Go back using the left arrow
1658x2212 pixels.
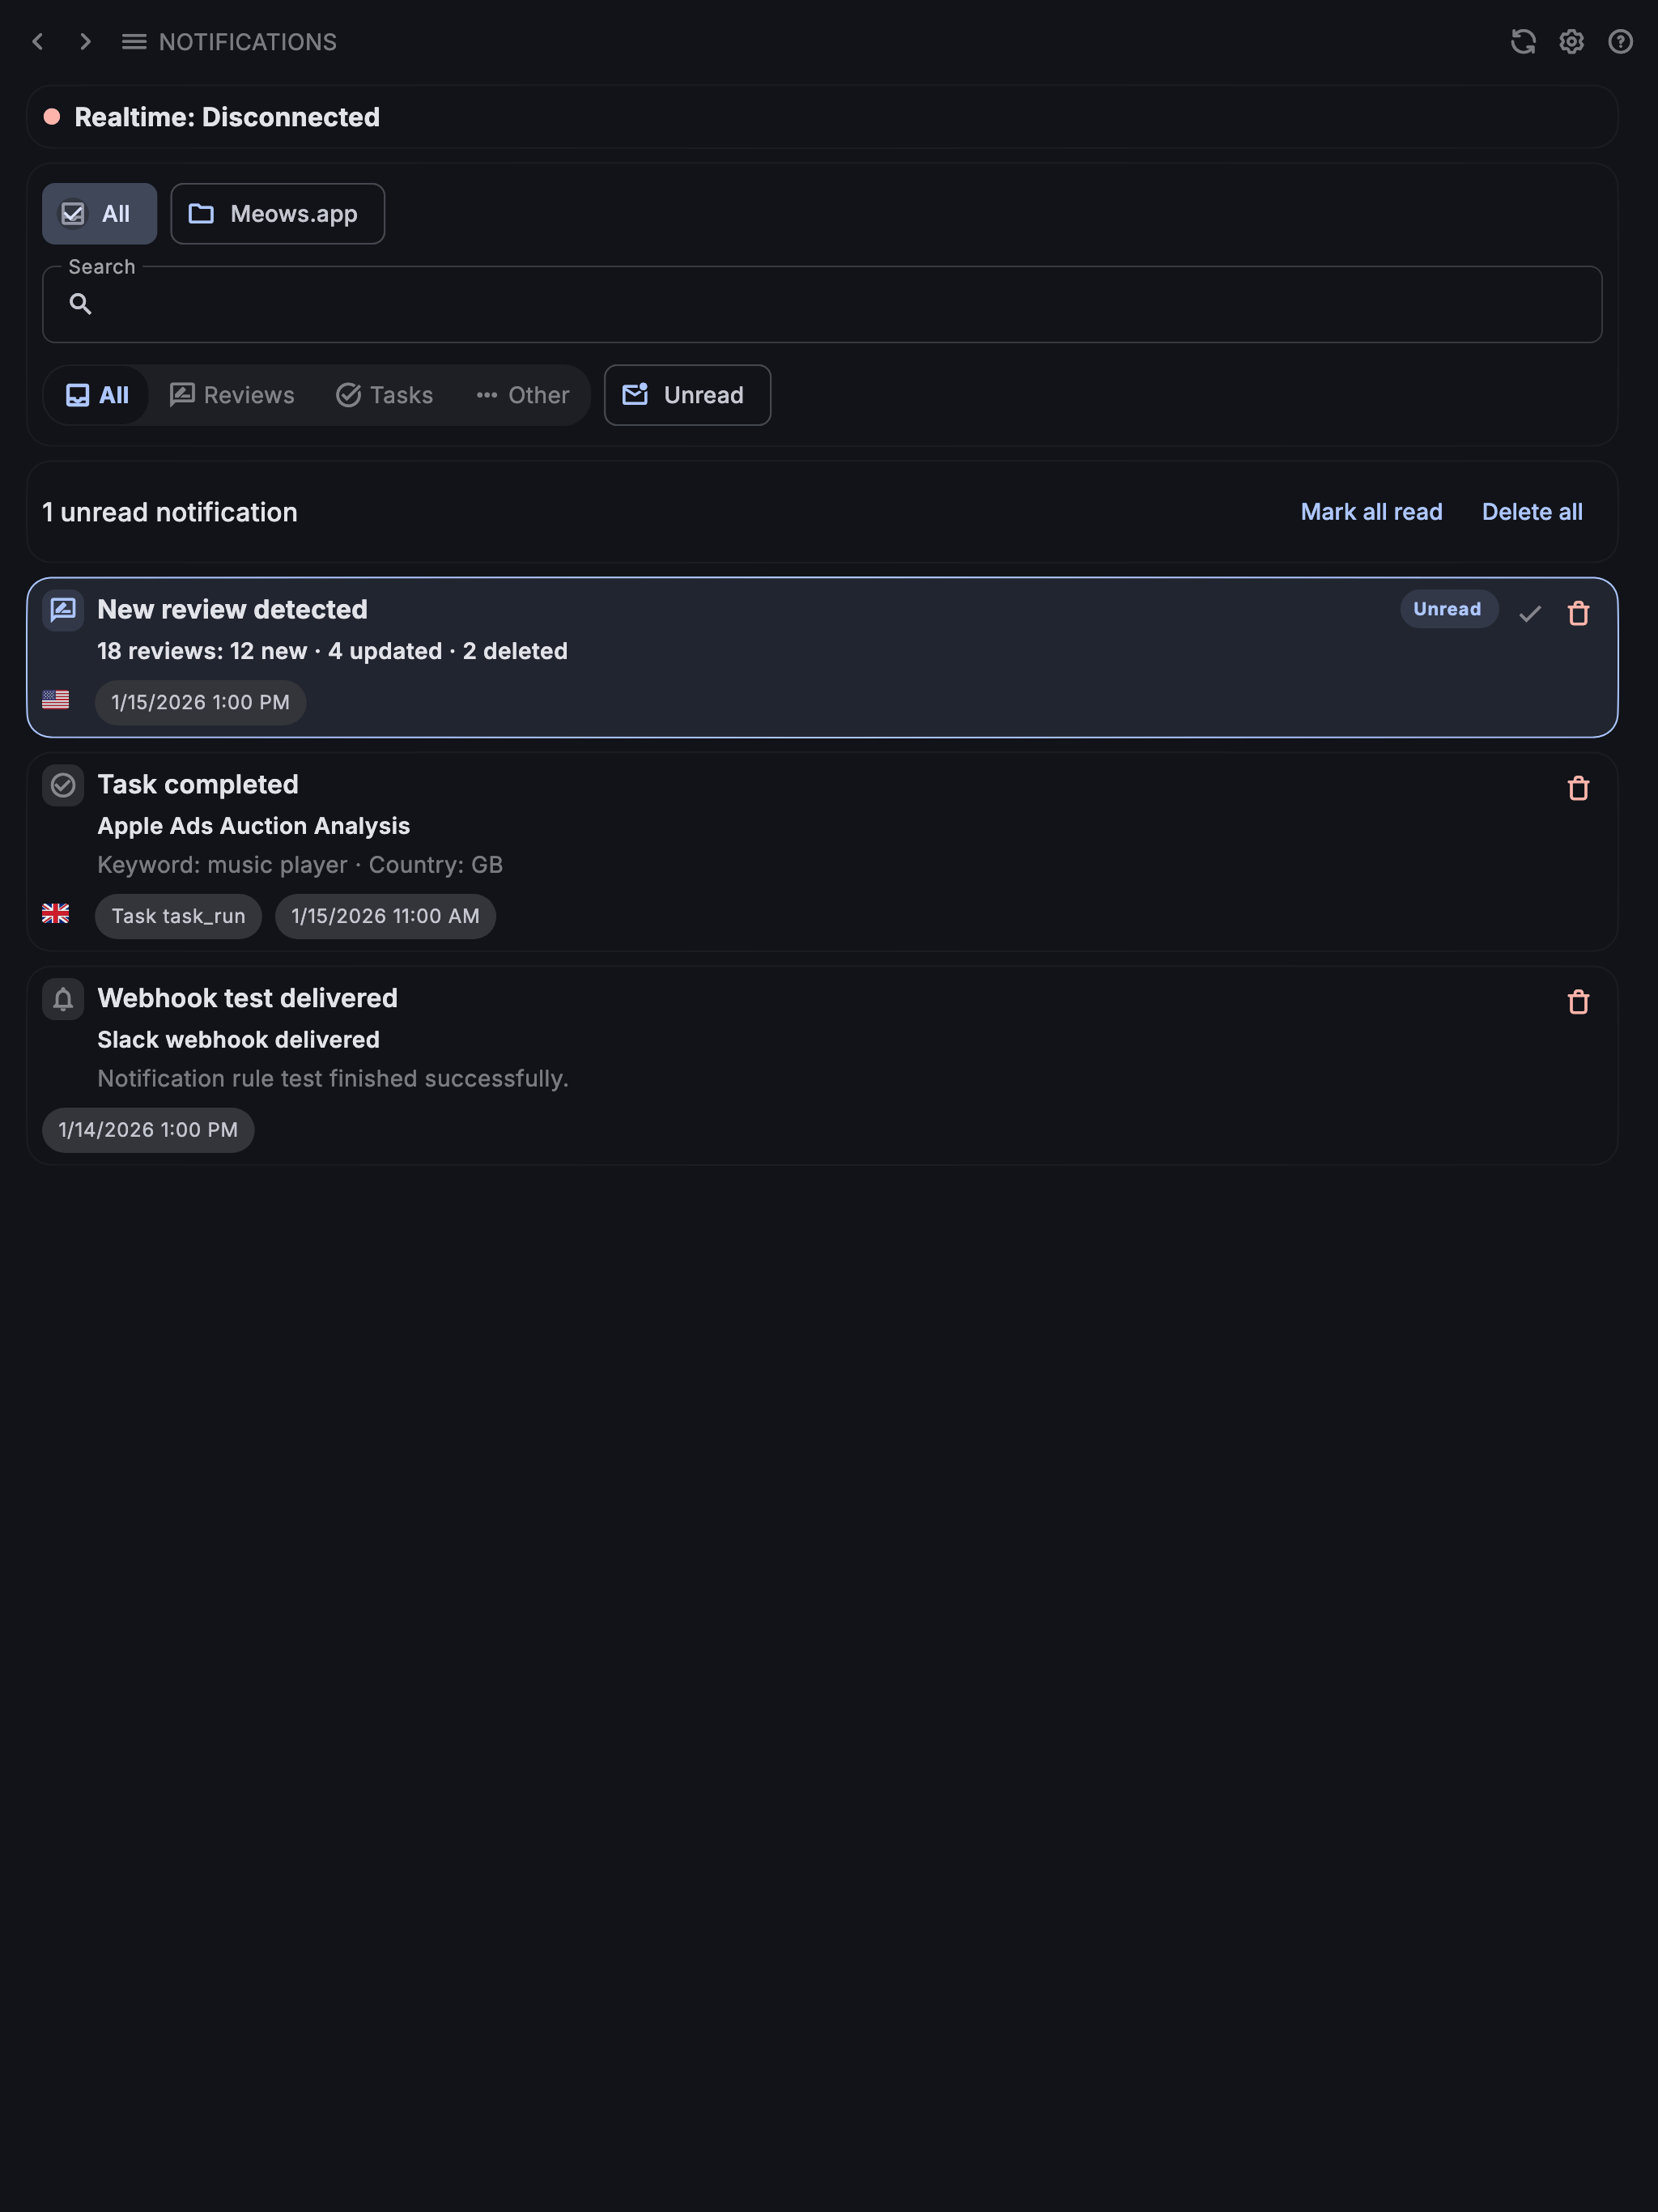click(x=38, y=42)
